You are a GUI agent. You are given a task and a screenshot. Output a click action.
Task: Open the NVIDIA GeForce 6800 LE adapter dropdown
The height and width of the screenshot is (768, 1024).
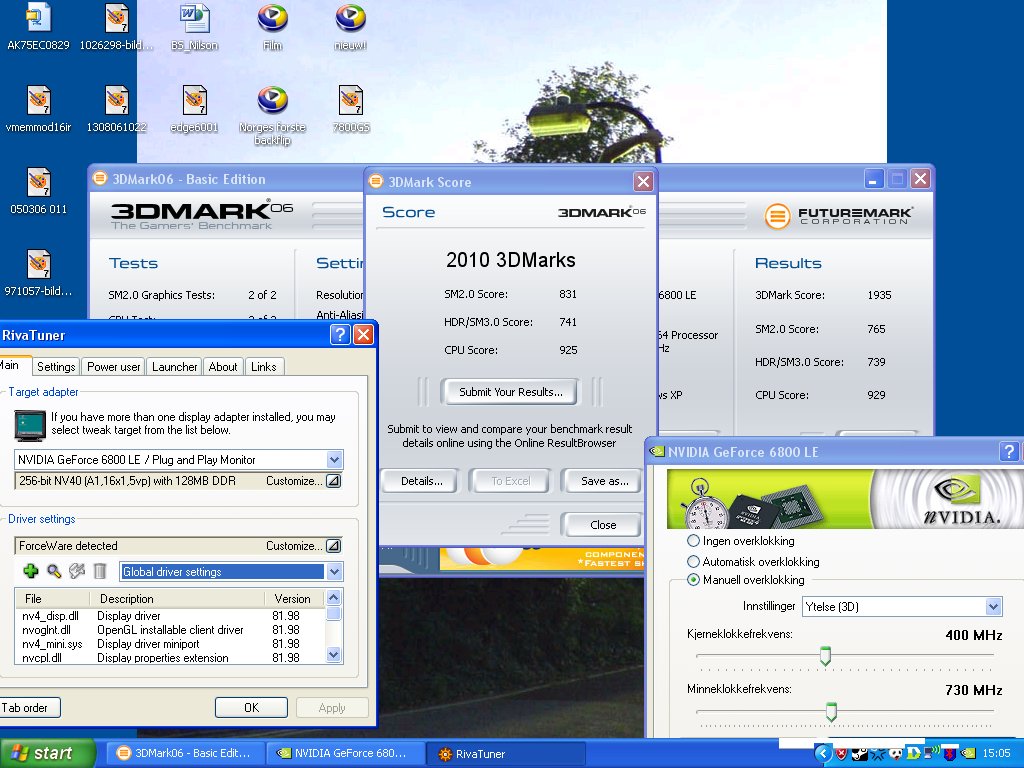click(x=334, y=460)
